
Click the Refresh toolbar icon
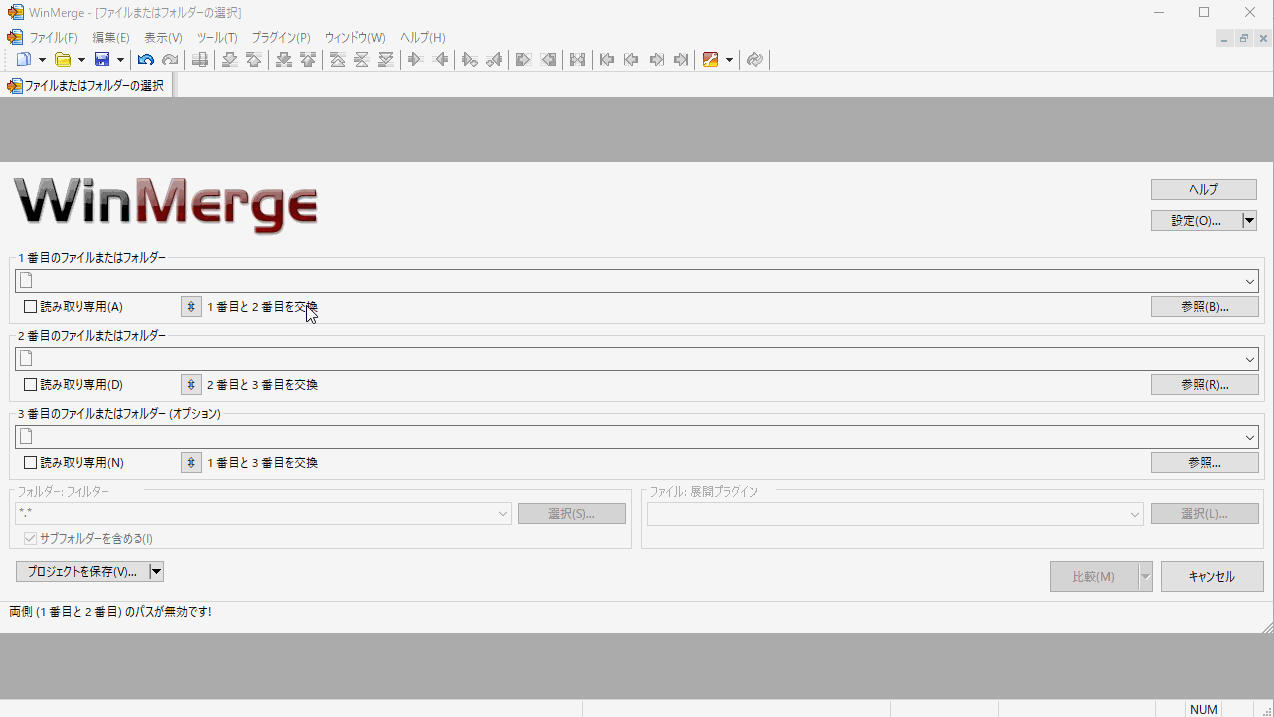click(x=755, y=60)
